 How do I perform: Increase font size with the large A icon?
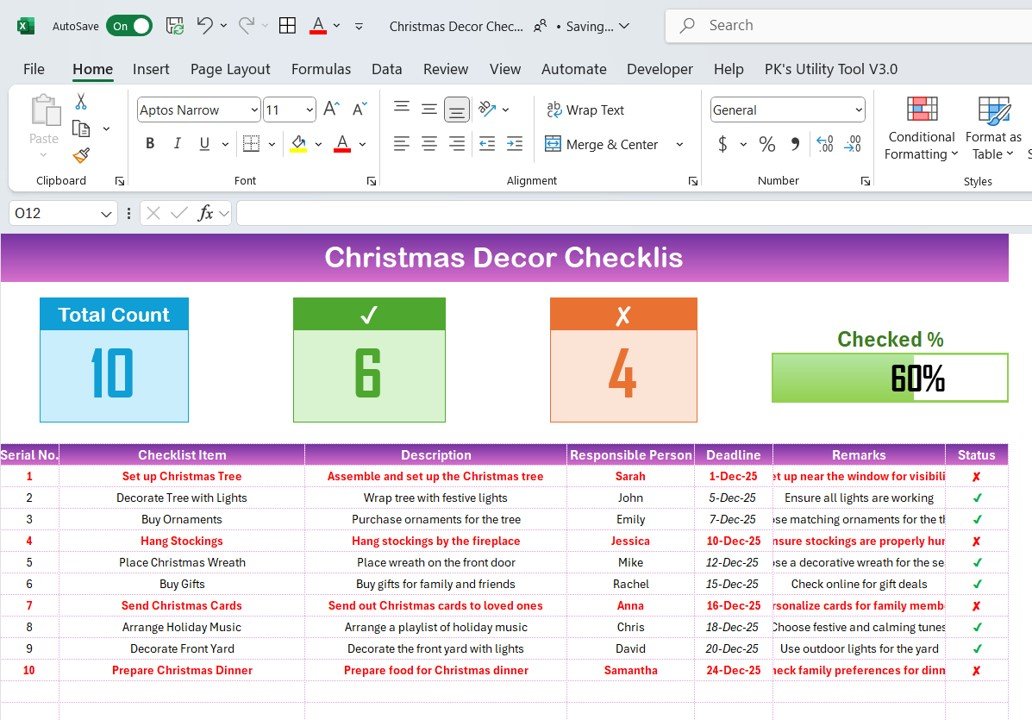click(331, 109)
